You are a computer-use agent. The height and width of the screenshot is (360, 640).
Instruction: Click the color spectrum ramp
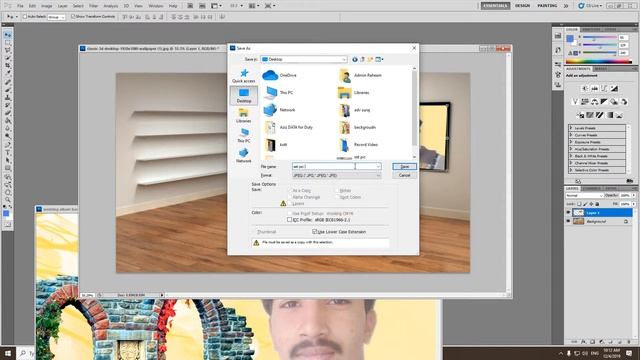tap(599, 62)
